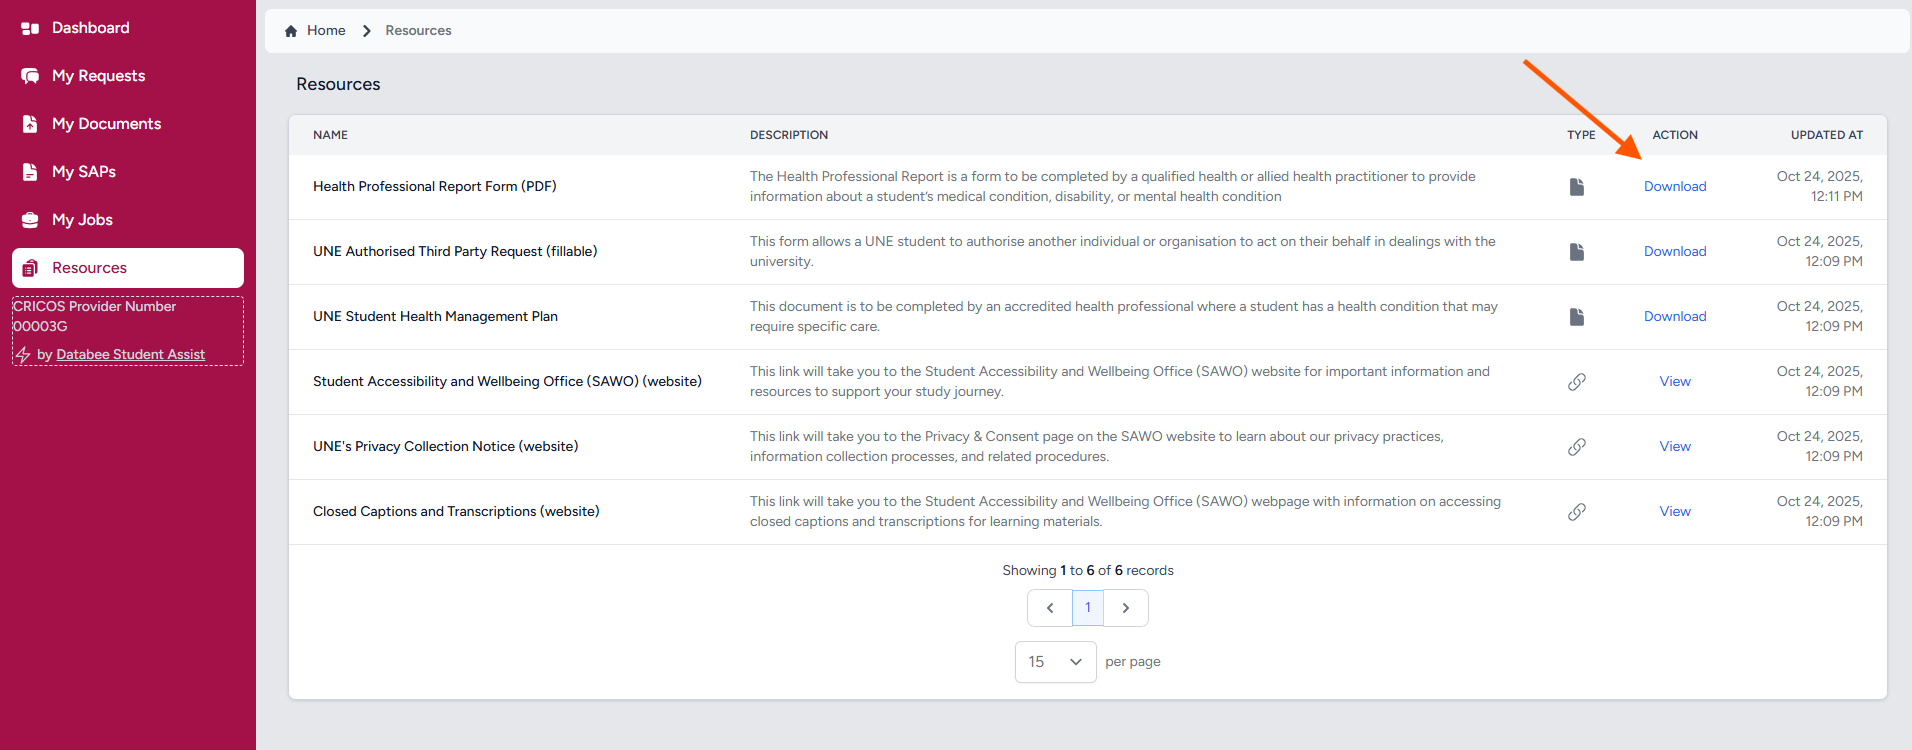Go to the previous page with the left chevron
The width and height of the screenshot is (1912, 750).
tap(1050, 608)
